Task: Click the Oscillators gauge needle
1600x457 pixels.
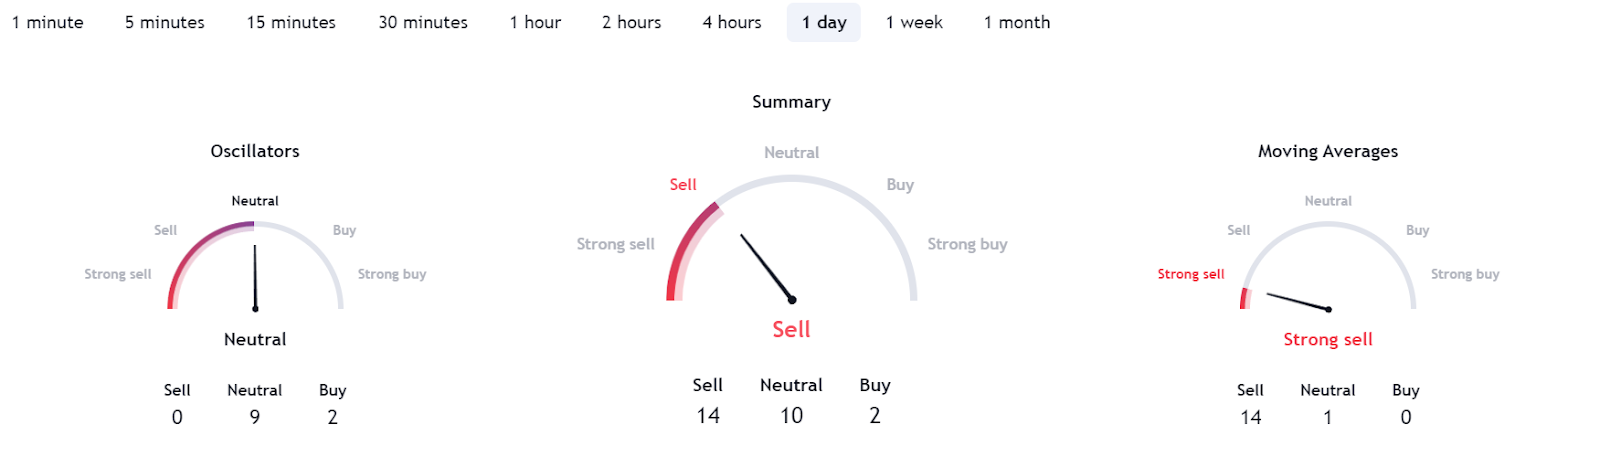Action: 255,278
